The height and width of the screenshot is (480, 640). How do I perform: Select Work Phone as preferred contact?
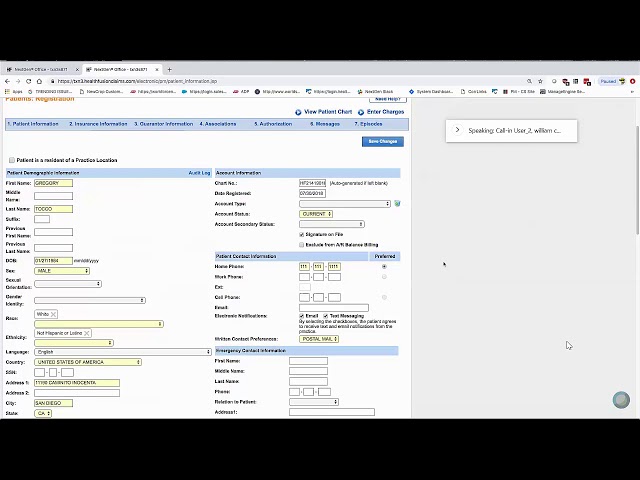tap(384, 277)
